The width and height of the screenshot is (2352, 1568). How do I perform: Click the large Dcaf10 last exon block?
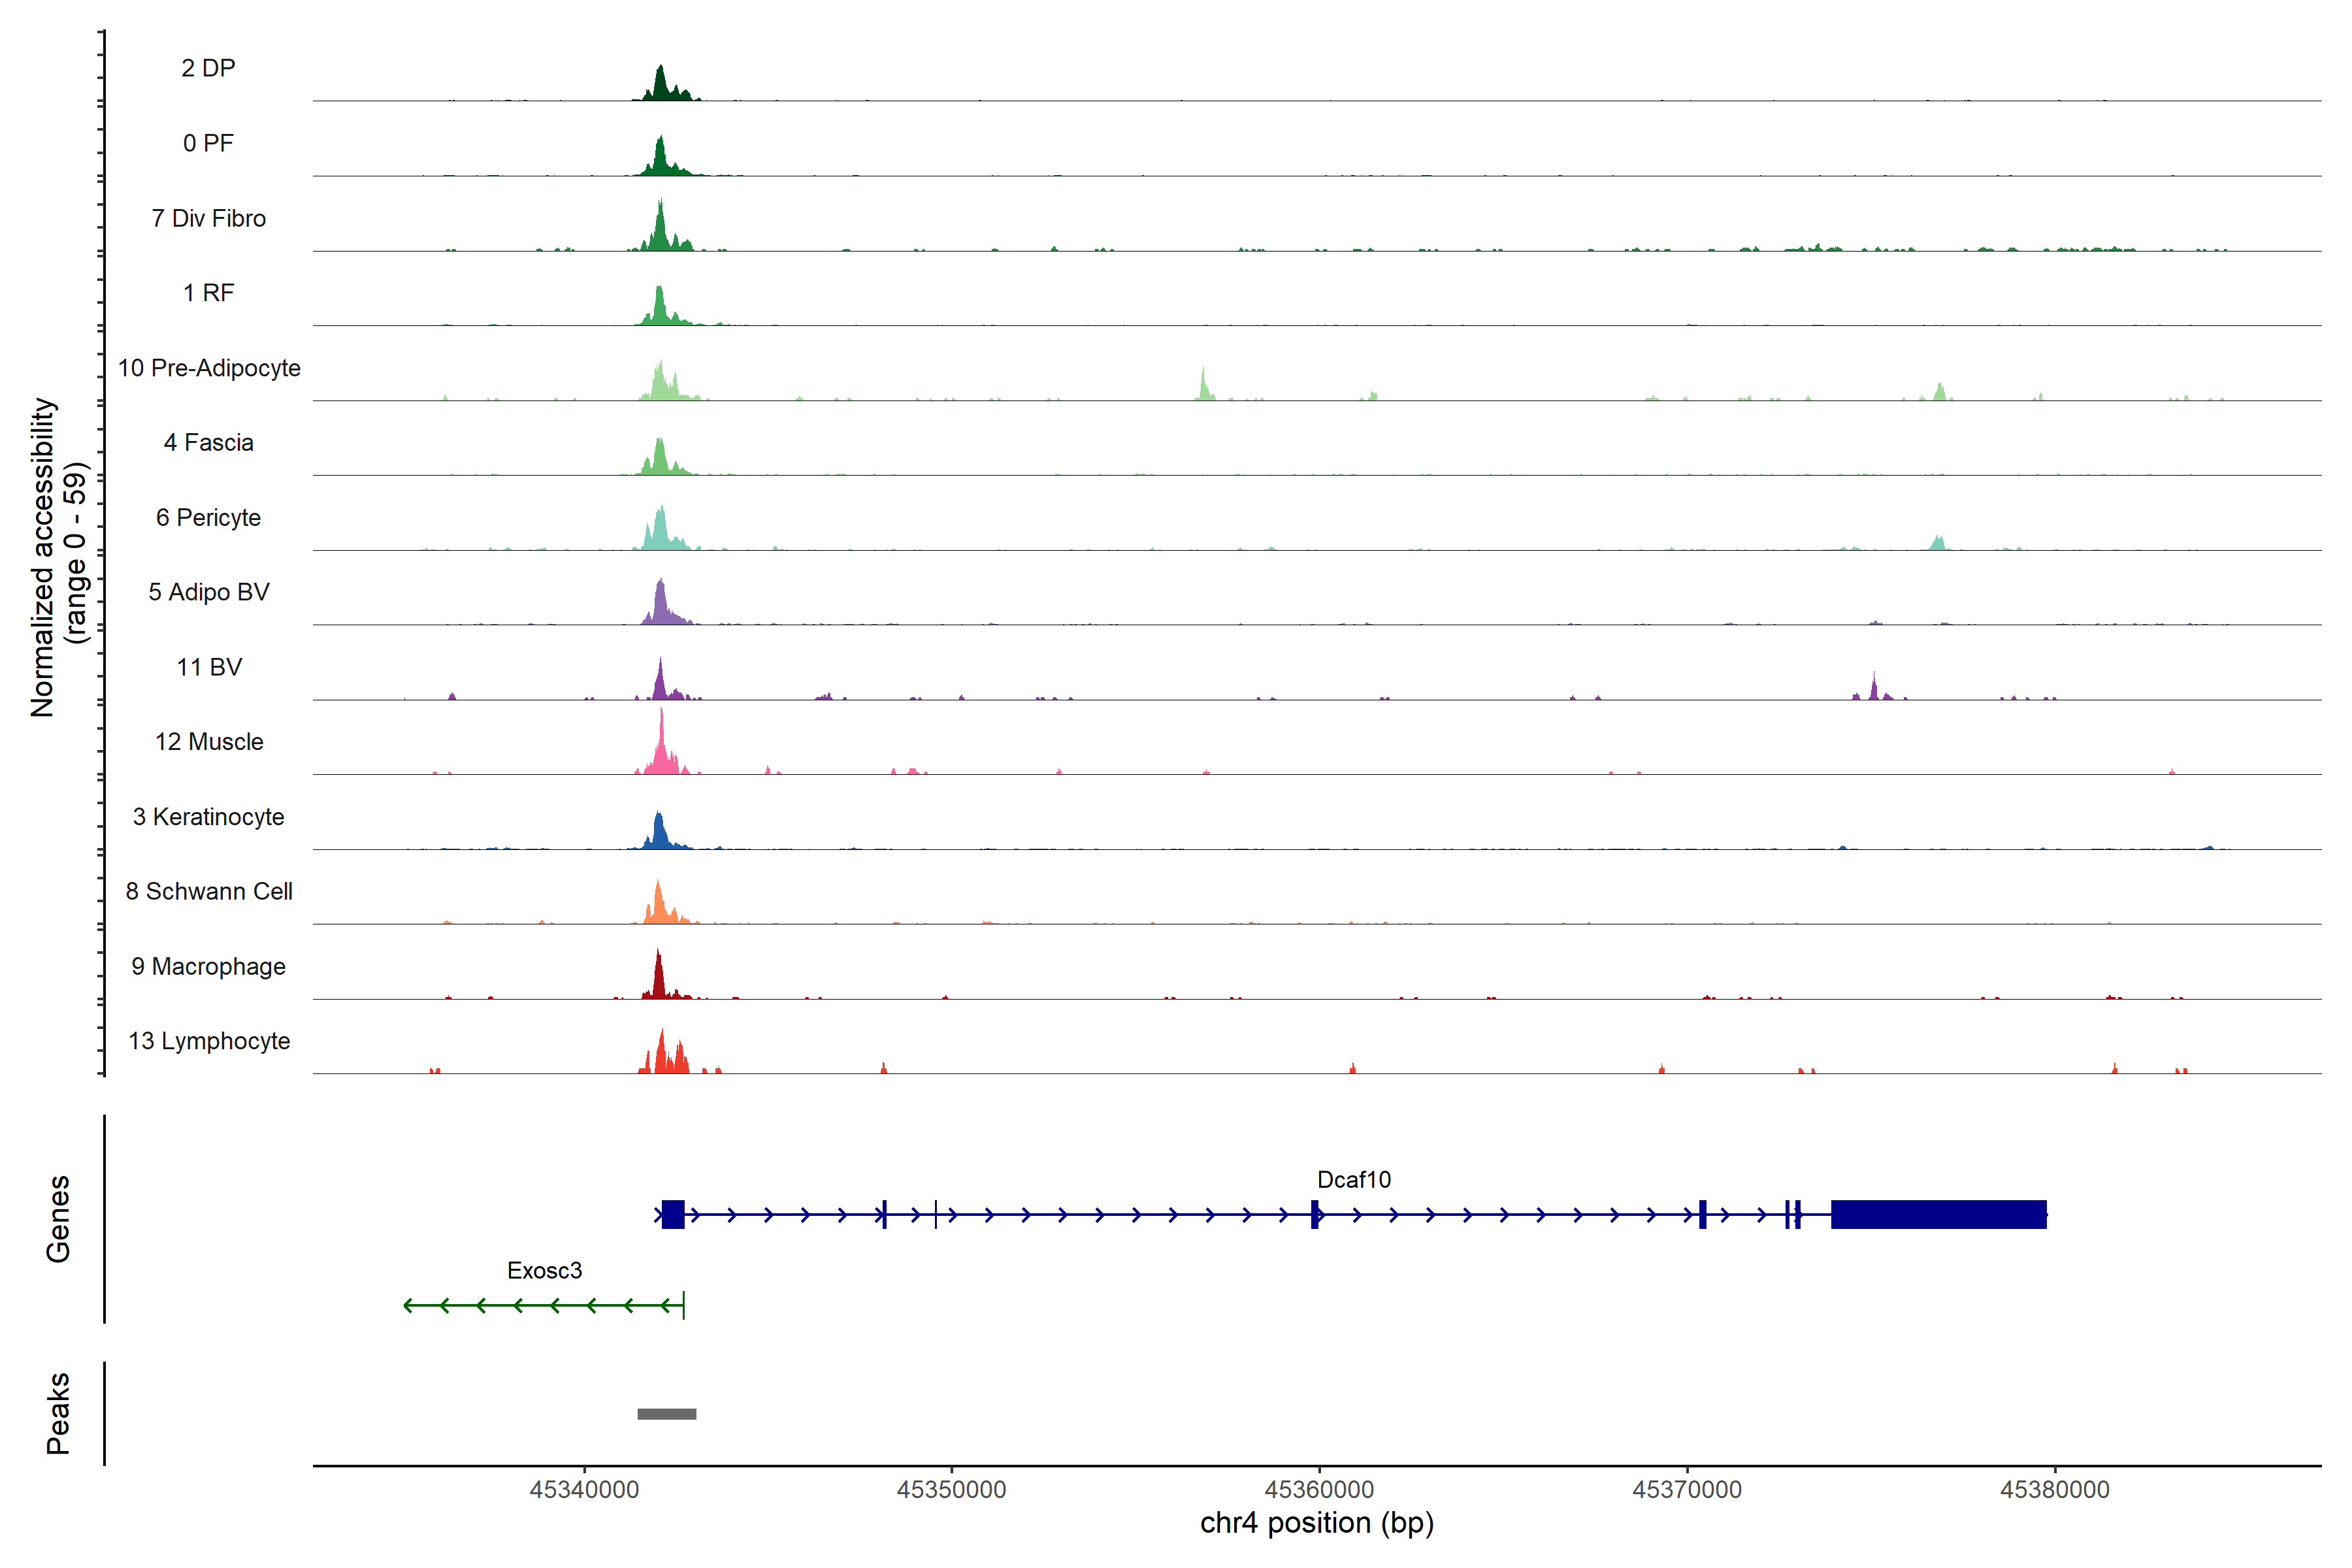click(1938, 1214)
